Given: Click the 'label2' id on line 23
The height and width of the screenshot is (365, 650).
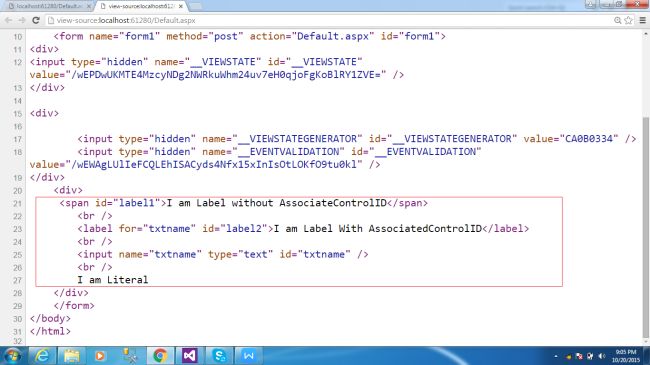Looking at the screenshot, I should tap(243, 229).
